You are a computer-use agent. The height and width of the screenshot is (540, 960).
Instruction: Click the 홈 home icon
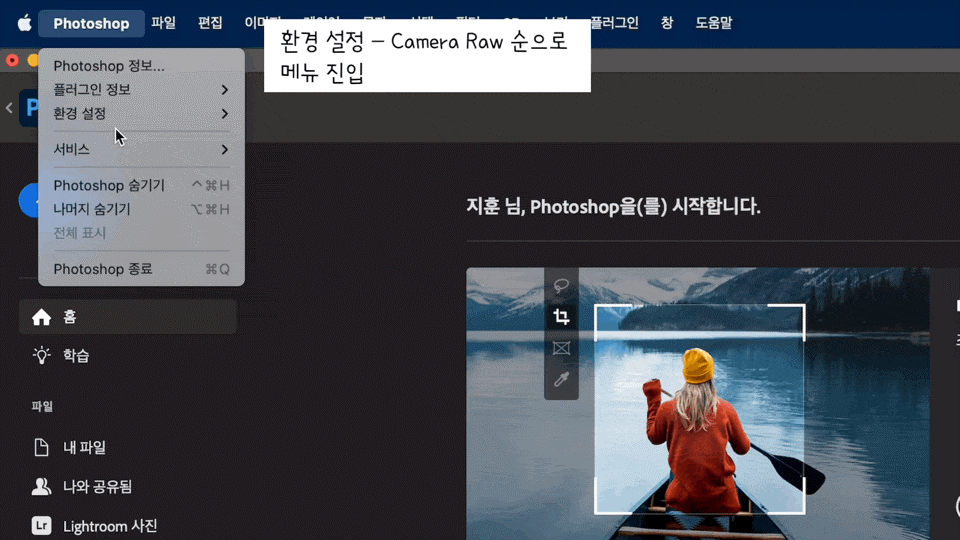pos(42,317)
